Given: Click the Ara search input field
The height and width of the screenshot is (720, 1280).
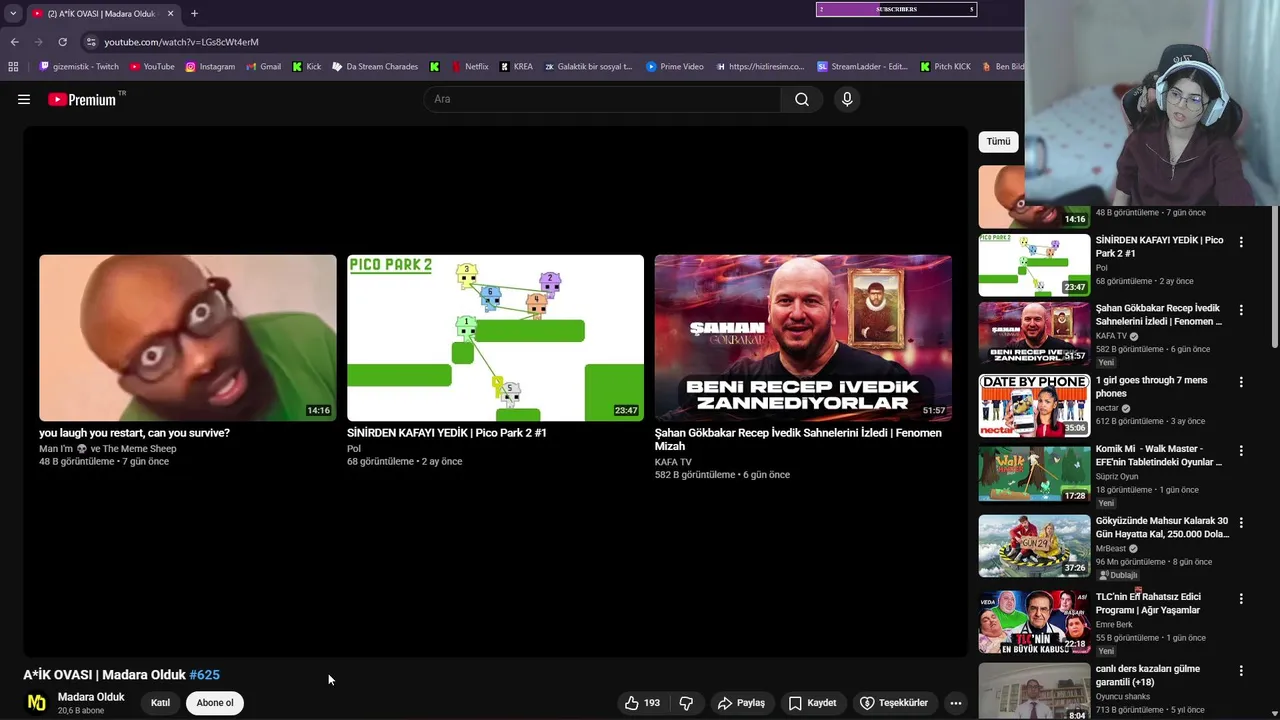Looking at the screenshot, I should 602,99.
